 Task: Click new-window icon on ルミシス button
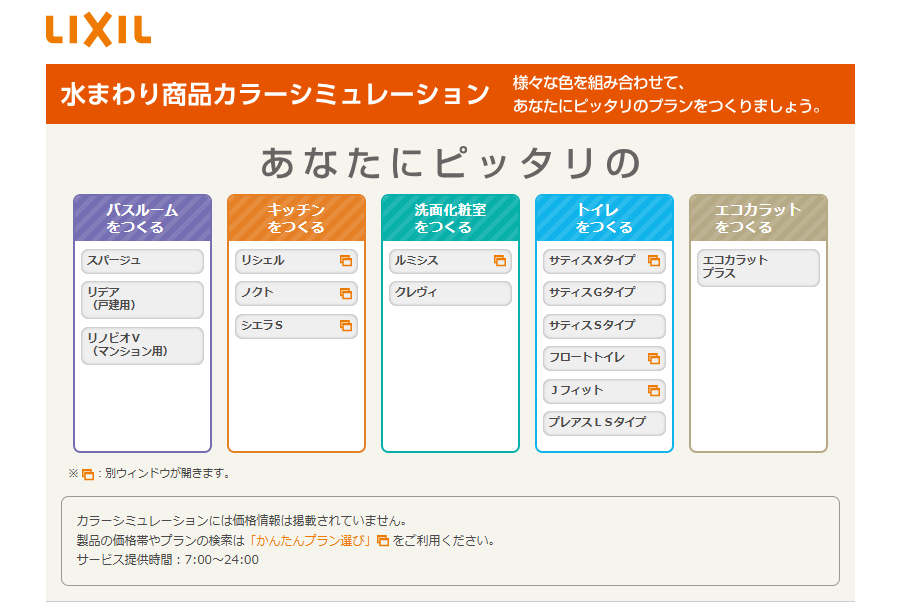pyautogui.click(x=500, y=261)
